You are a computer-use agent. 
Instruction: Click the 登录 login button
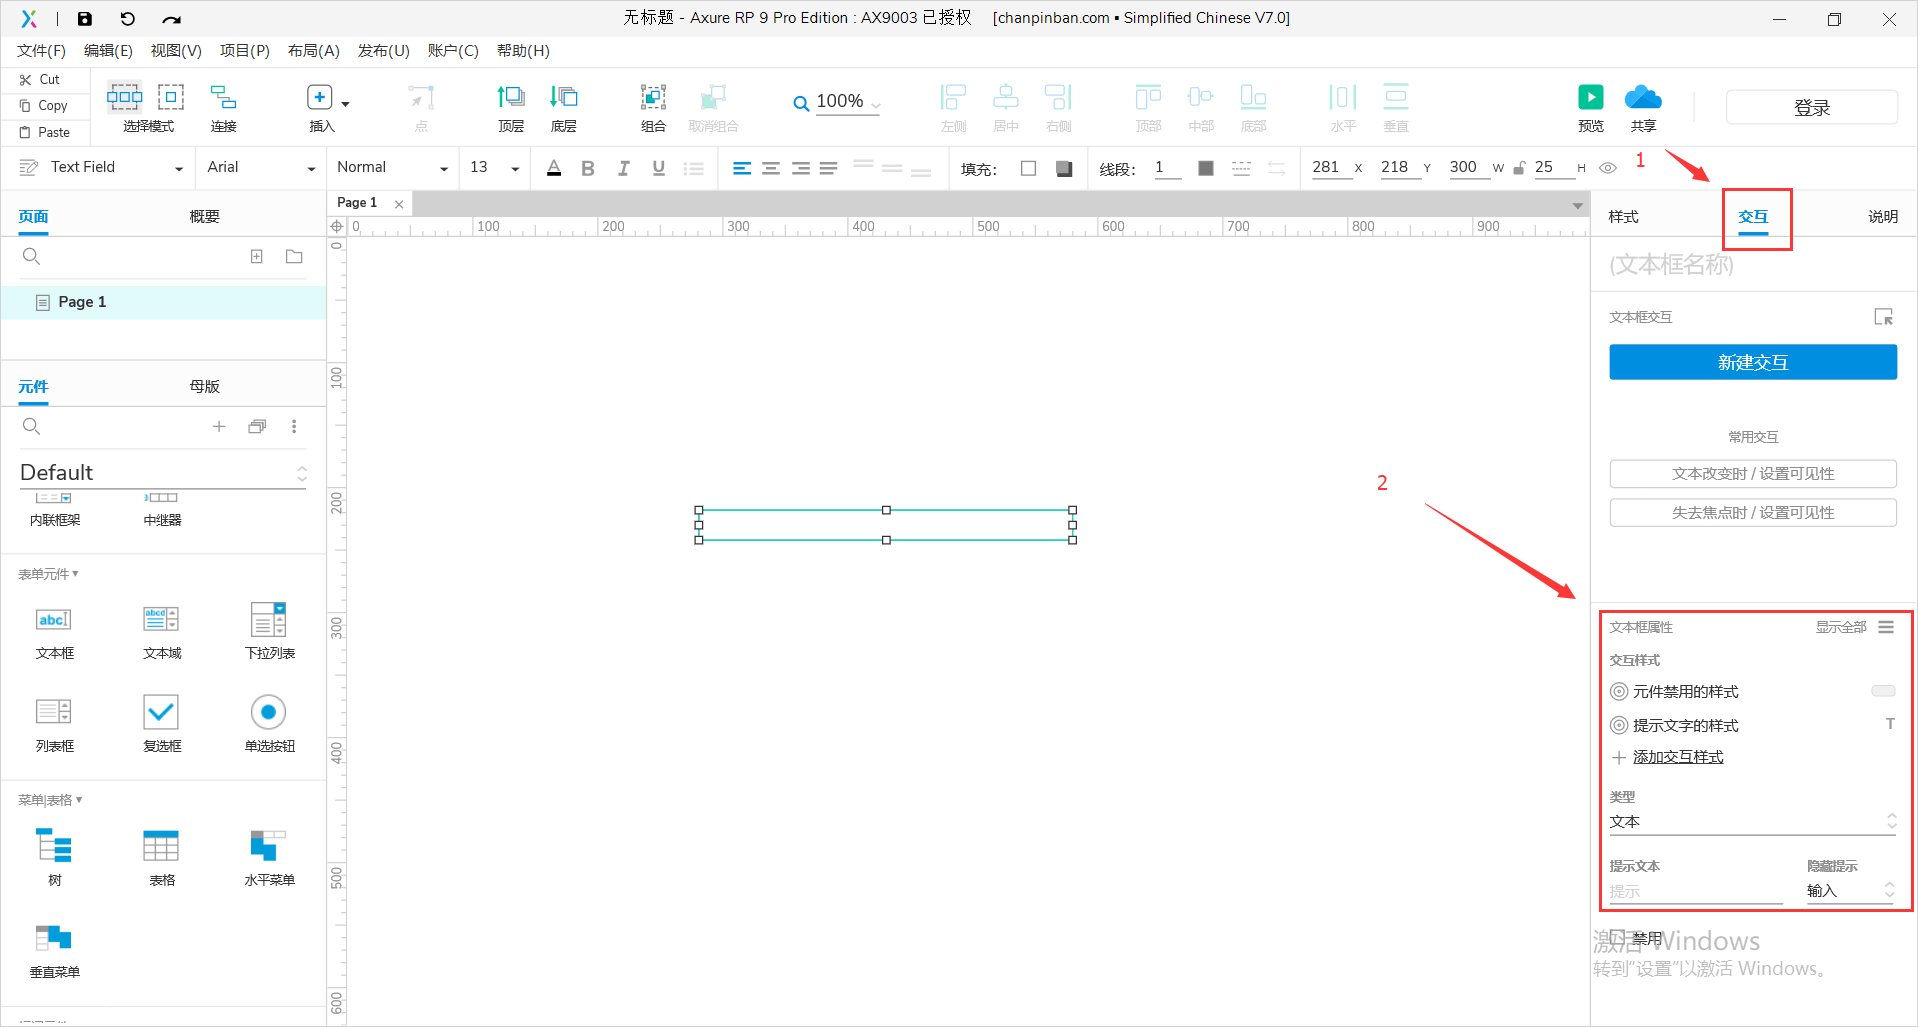(x=1811, y=108)
